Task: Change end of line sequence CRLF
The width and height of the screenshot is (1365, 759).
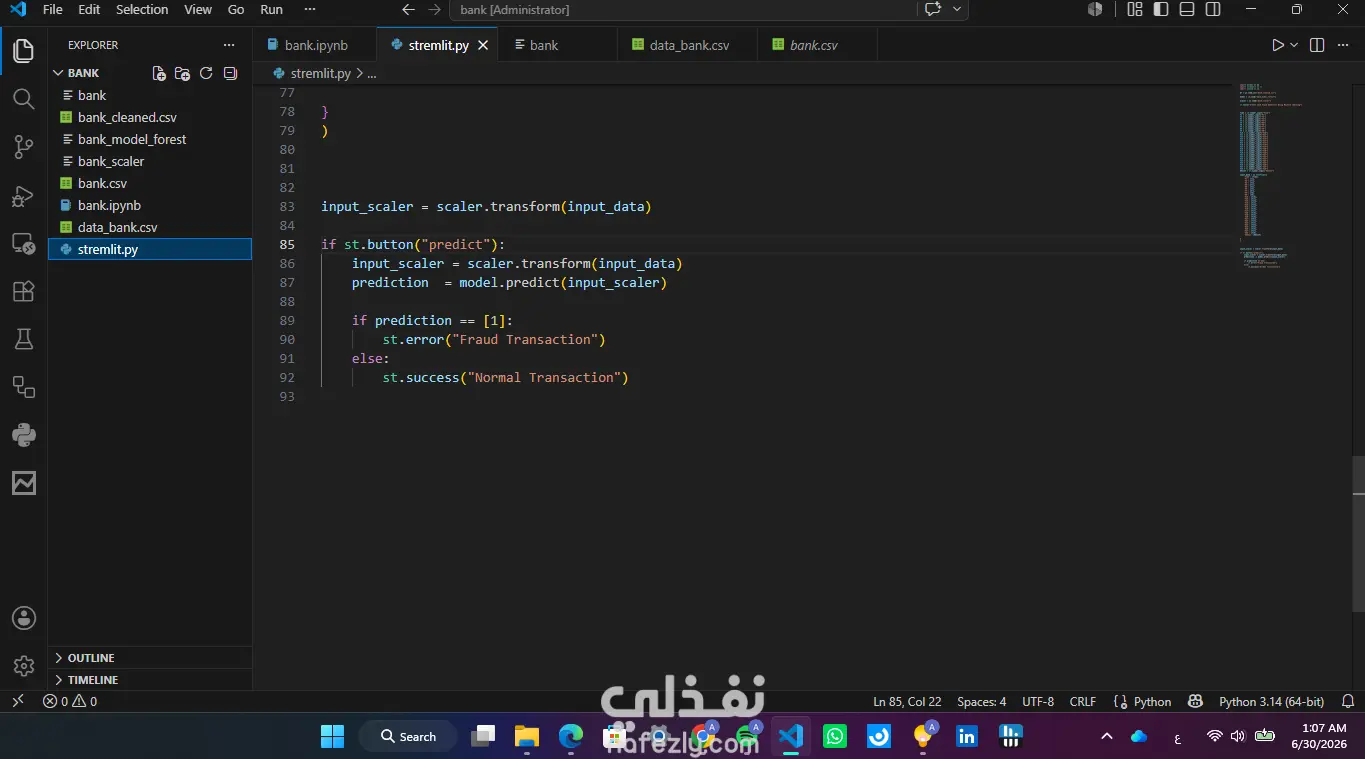Action: point(1083,701)
